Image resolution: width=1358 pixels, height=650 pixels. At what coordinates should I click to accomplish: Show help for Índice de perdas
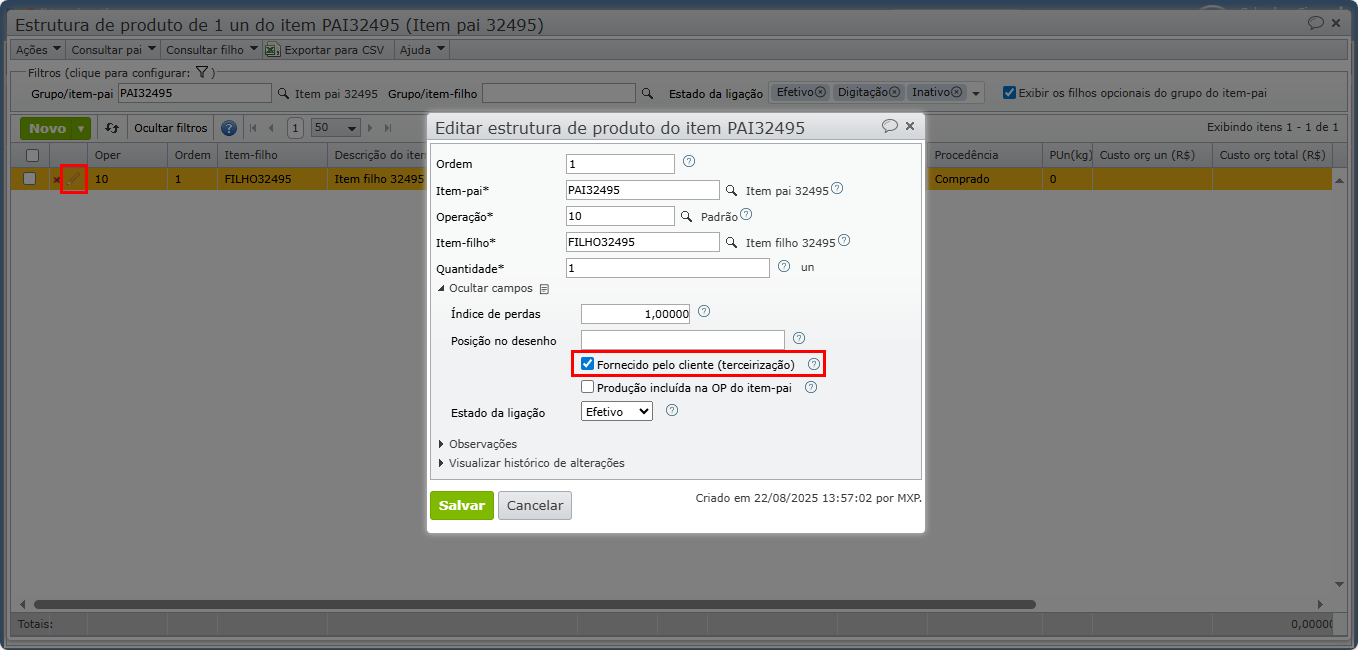click(704, 311)
